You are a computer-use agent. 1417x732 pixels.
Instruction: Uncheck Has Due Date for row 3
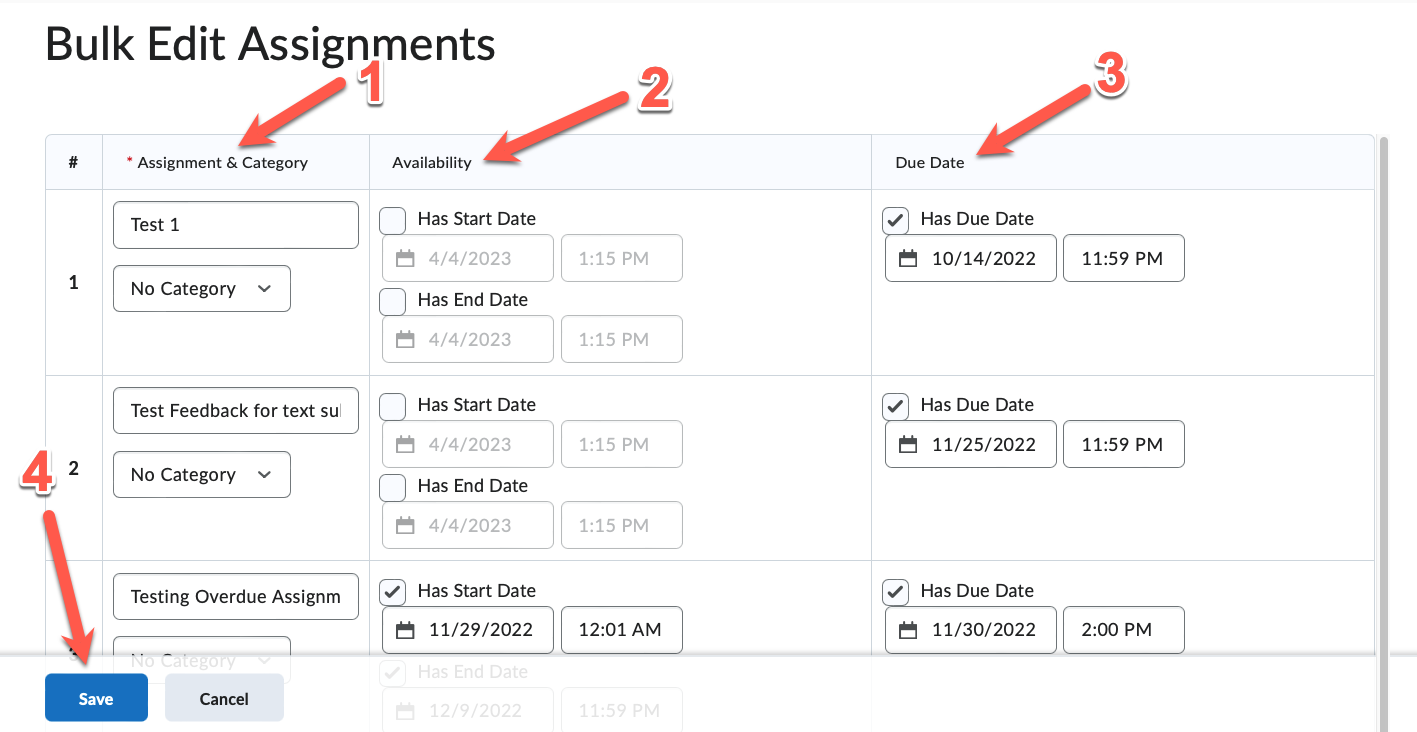896,592
